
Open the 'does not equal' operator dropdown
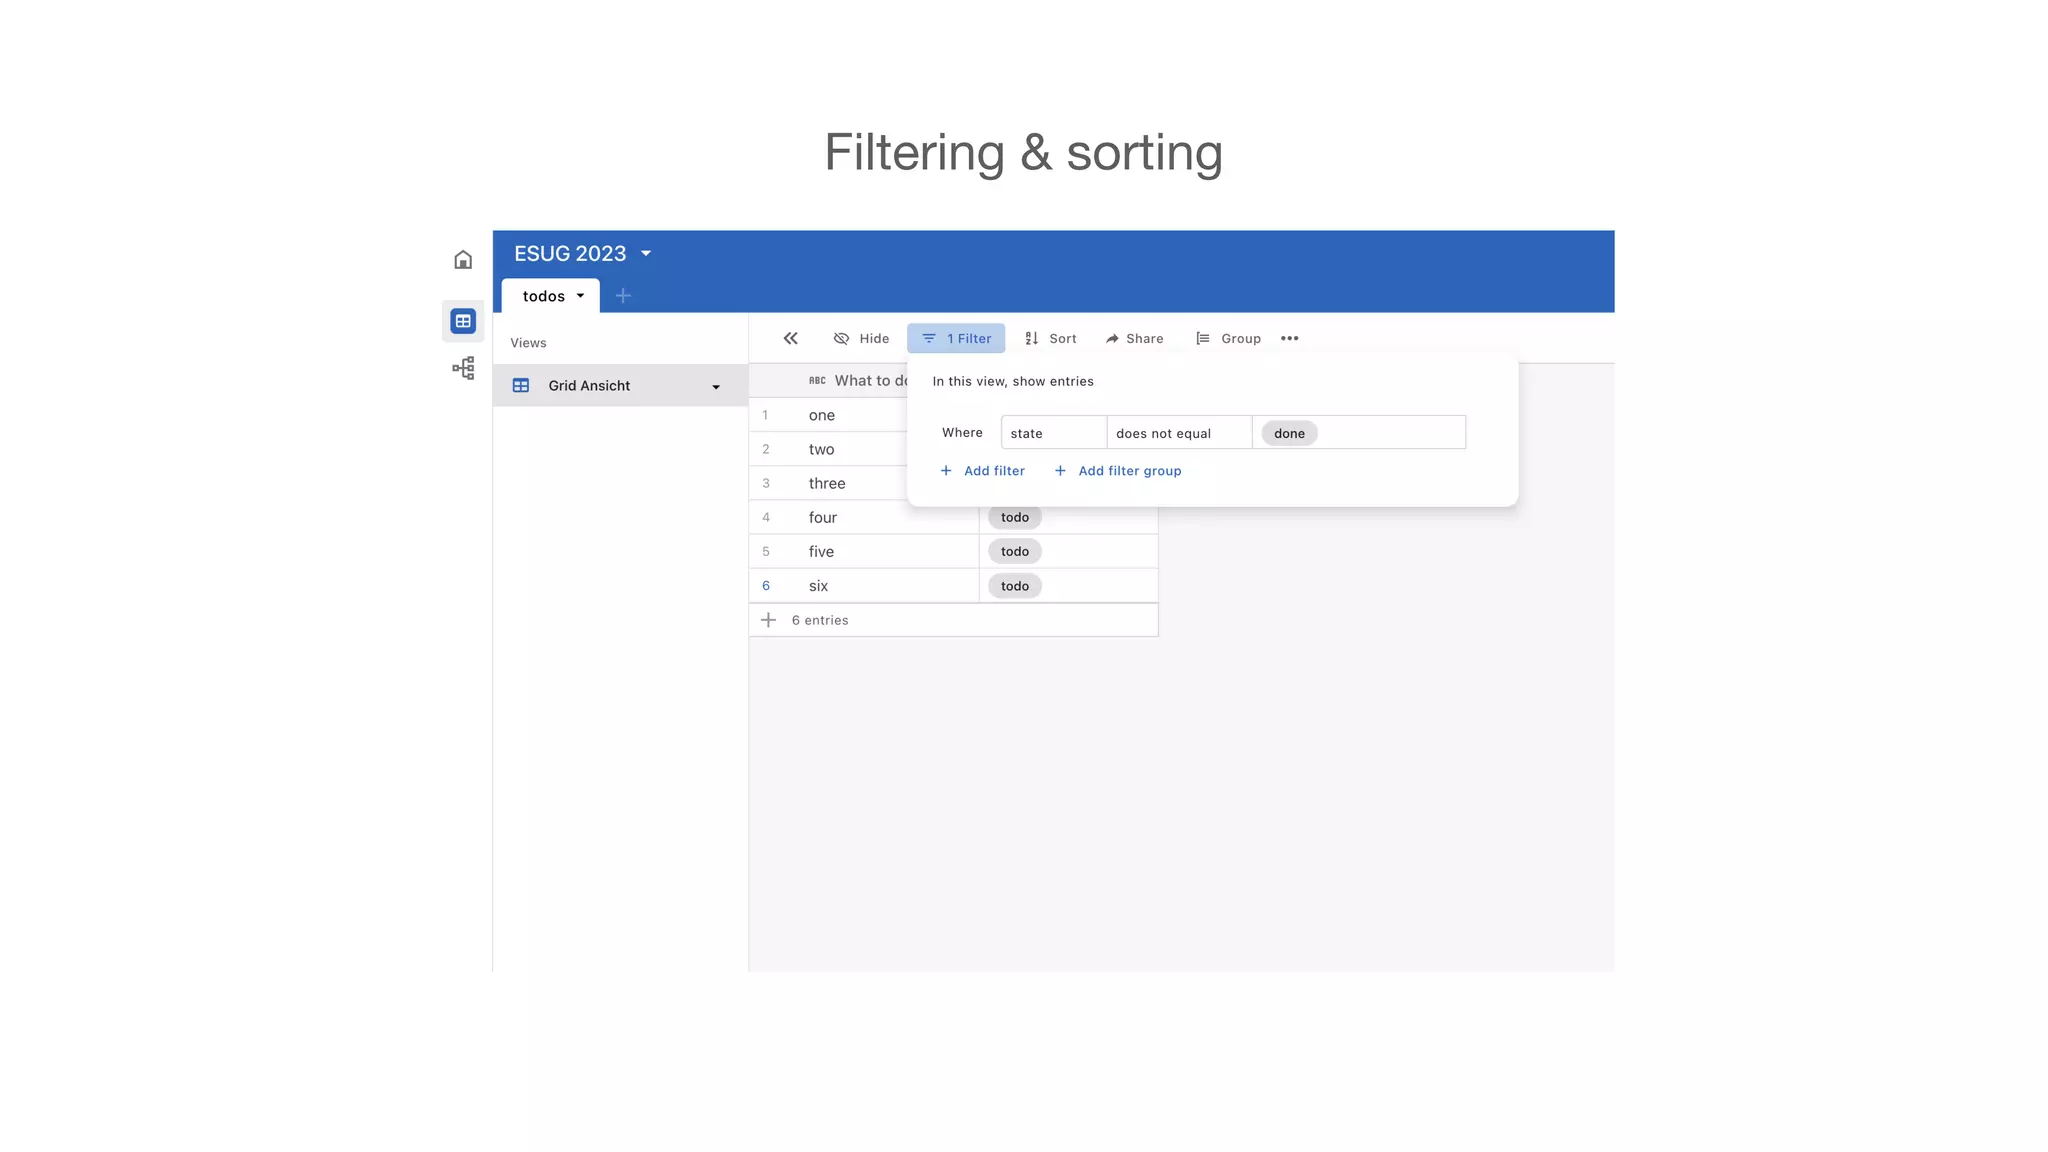(x=1178, y=433)
